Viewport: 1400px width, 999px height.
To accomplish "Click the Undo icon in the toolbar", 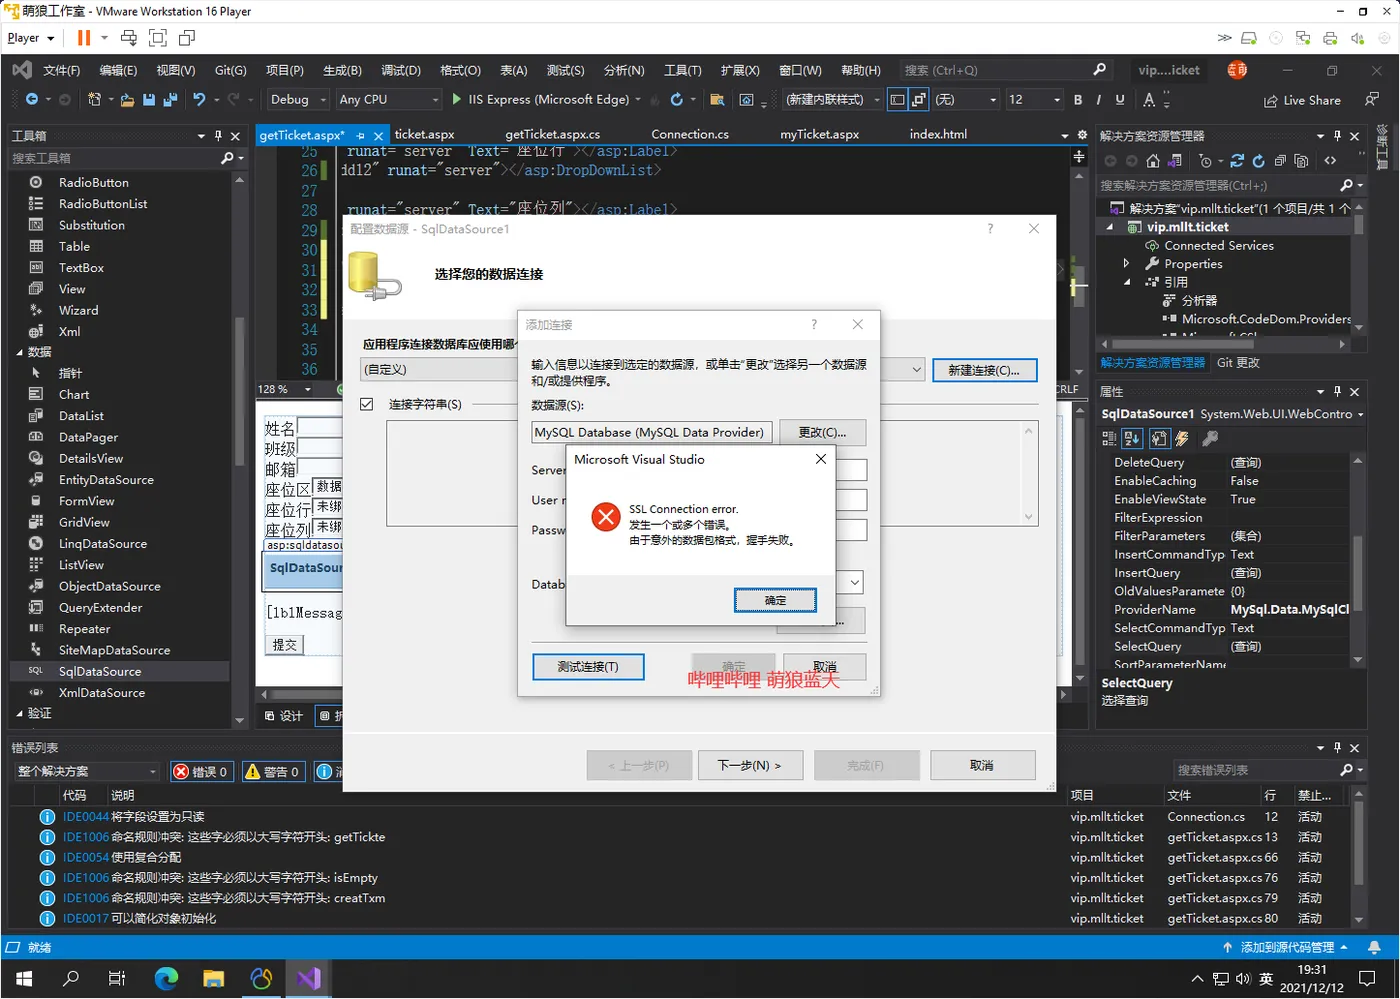I will click(199, 99).
